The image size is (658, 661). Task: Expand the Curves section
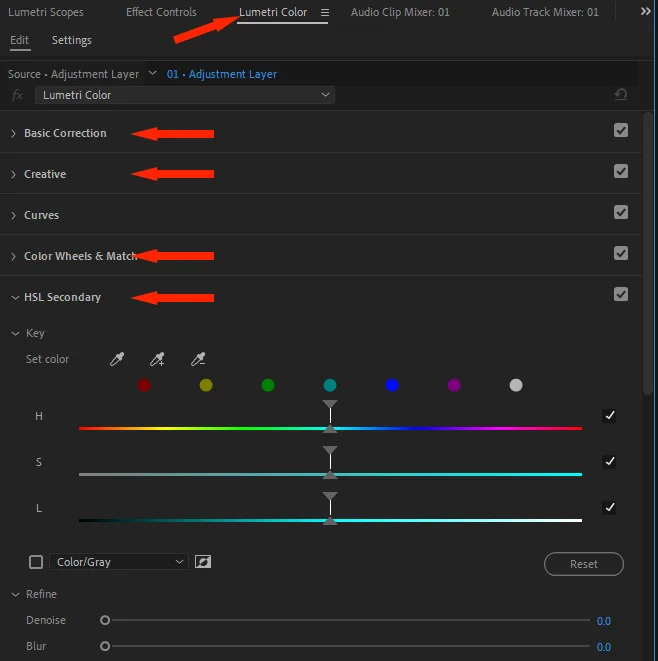[x=13, y=215]
